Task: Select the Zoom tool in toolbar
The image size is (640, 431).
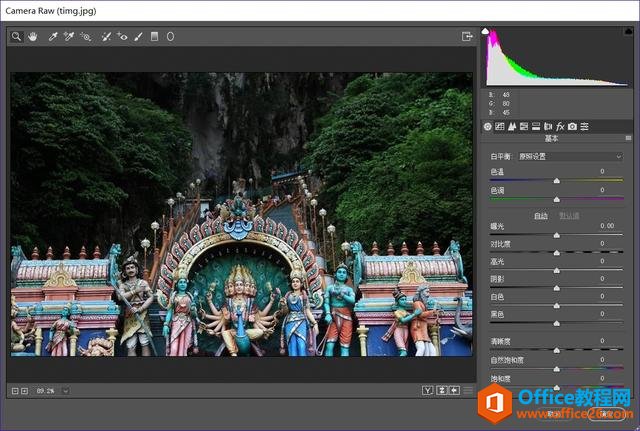Action: tap(17, 36)
